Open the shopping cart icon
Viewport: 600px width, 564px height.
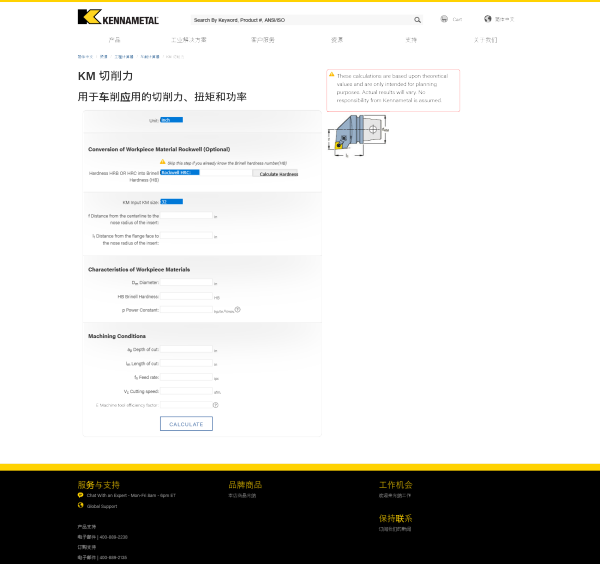[444, 19]
